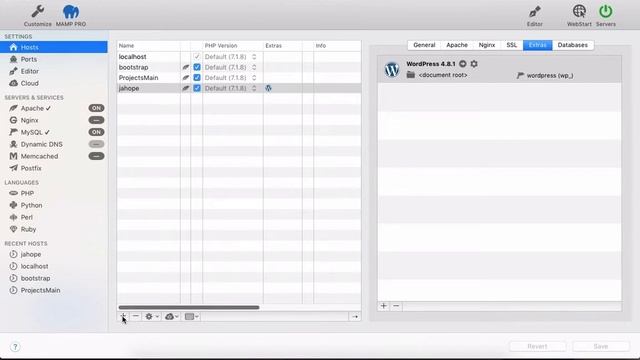The height and width of the screenshot is (360, 640).
Task: Open recent host ProjectsMain
Action: 40,290
